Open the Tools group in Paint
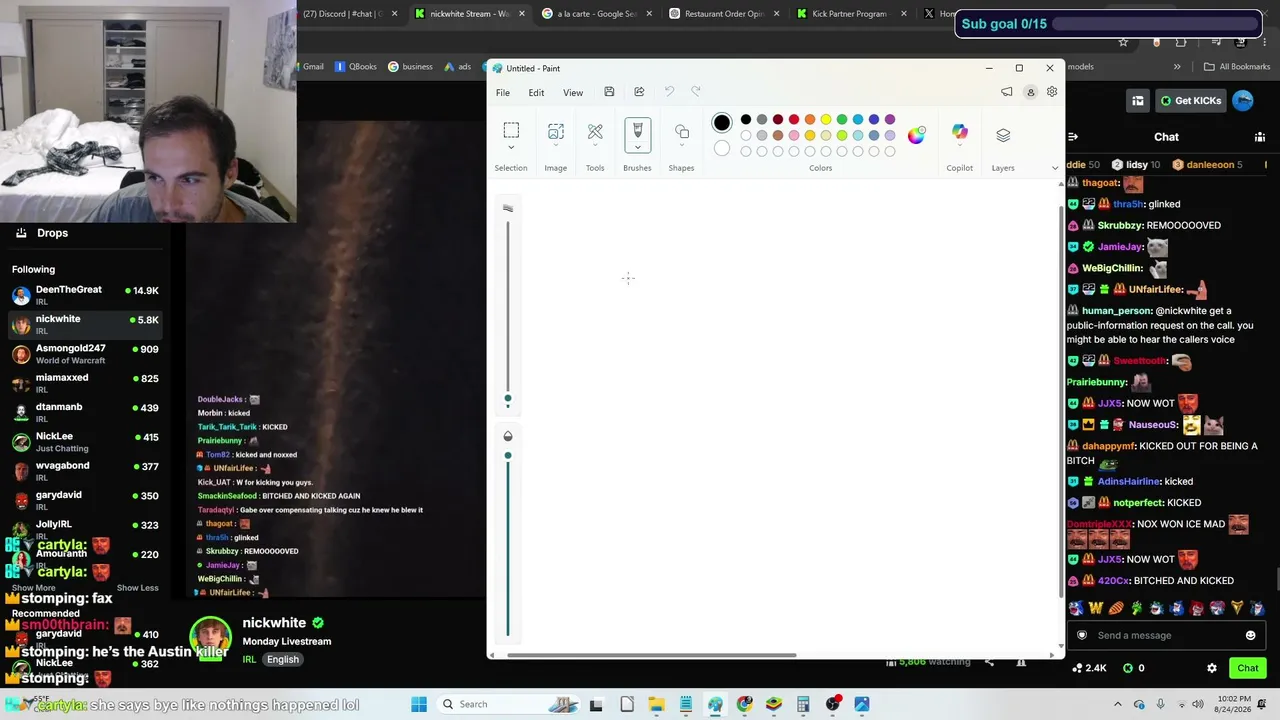This screenshot has height=720, width=1280. pos(595,132)
